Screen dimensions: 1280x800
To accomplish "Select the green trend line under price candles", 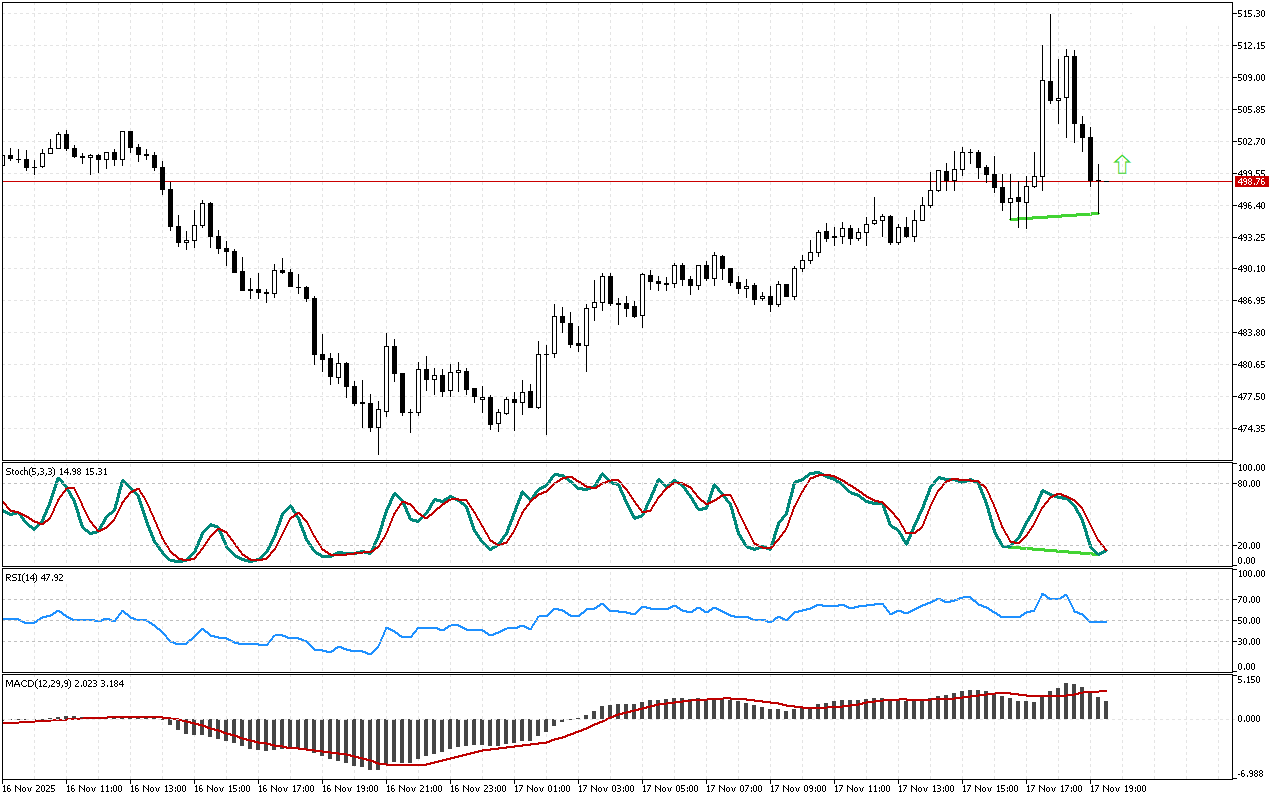I will [x=1054, y=216].
